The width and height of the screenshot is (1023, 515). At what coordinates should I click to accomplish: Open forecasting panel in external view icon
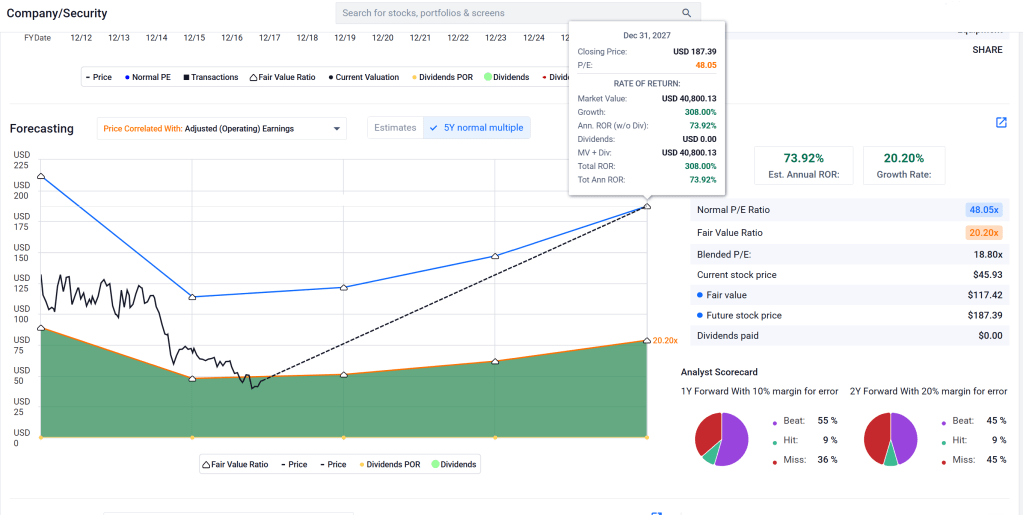[1001, 122]
